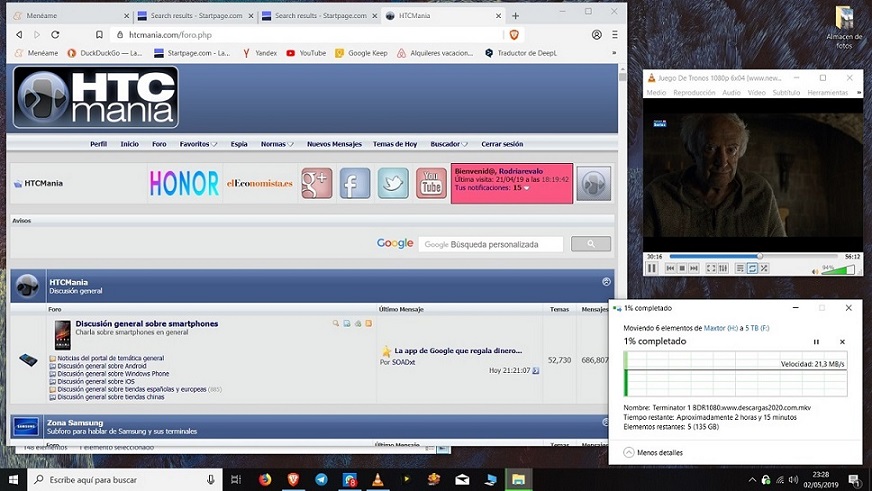Screen dimensions: 872x491
Task: Click Maxtor (H:) source link
Action: [721, 328]
